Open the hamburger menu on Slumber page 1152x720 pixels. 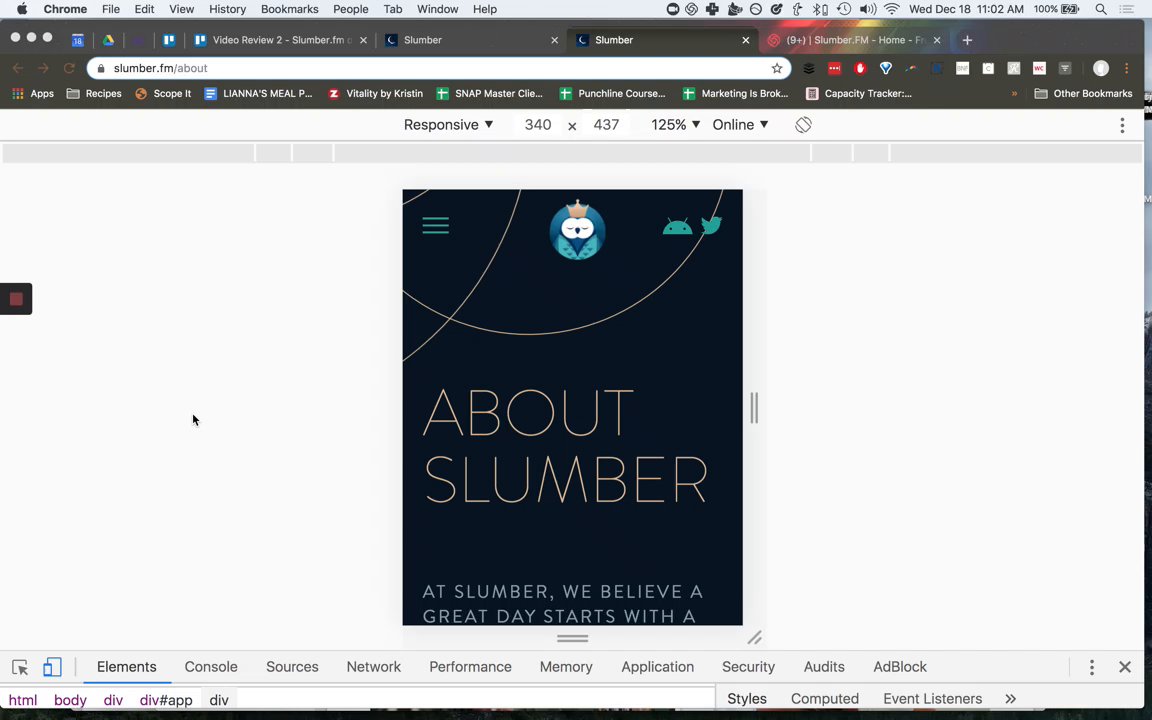pos(436,226)
